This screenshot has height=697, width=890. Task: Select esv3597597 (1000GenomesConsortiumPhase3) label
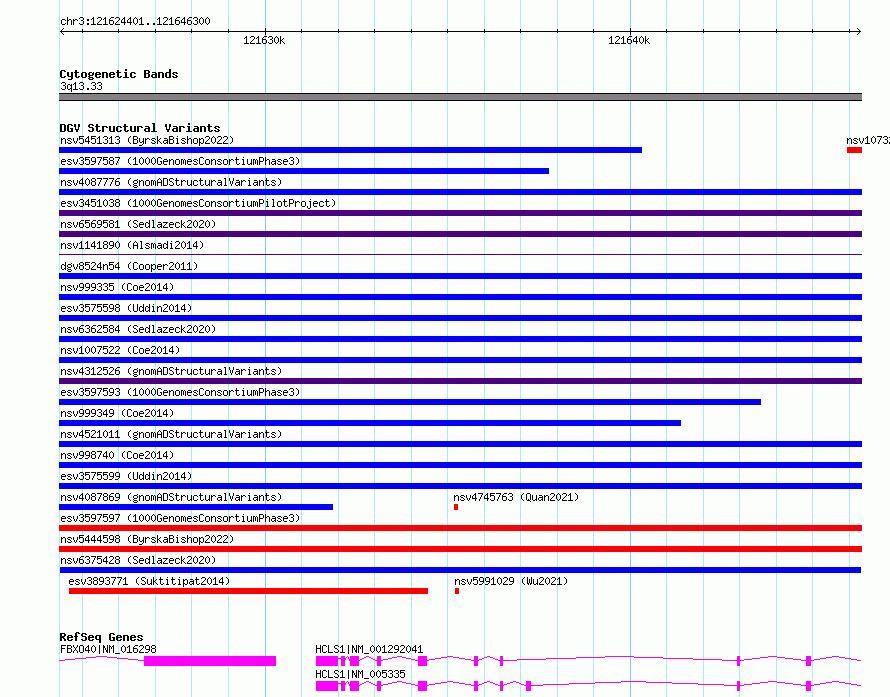[180, 518]
